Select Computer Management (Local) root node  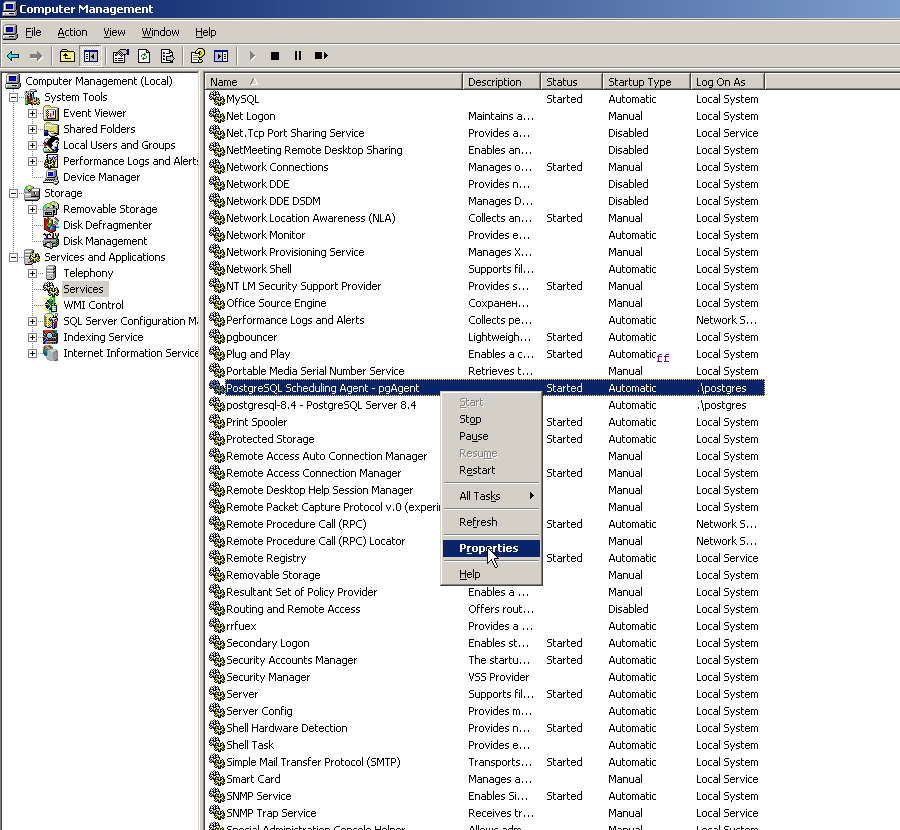click(x=99, y=81)
